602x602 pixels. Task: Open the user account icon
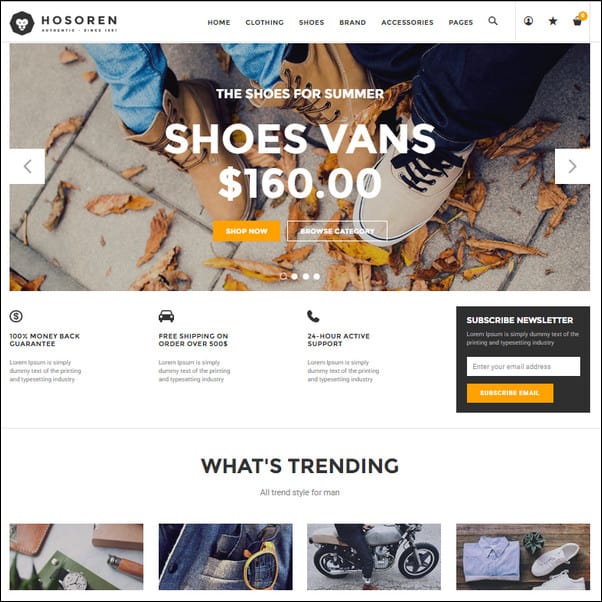[x=528, y=21]
